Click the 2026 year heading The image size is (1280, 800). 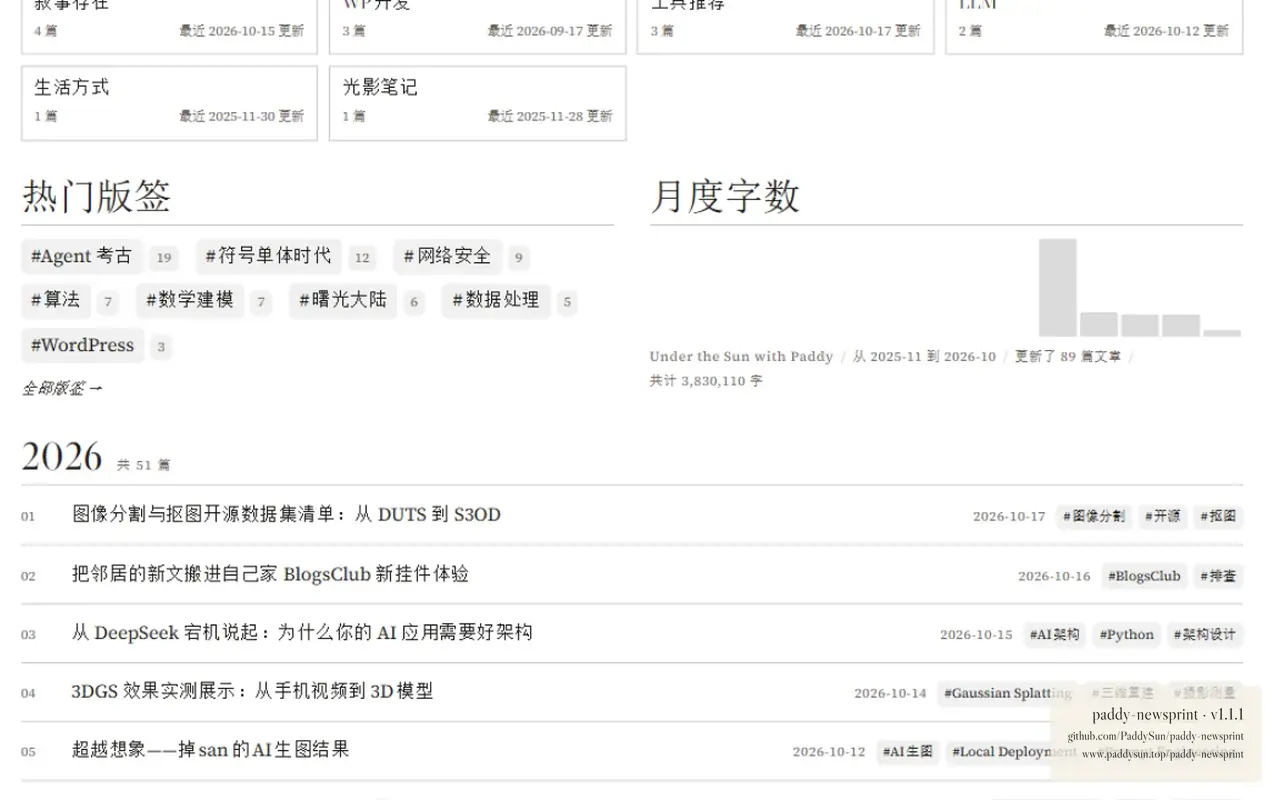point(62,457)
